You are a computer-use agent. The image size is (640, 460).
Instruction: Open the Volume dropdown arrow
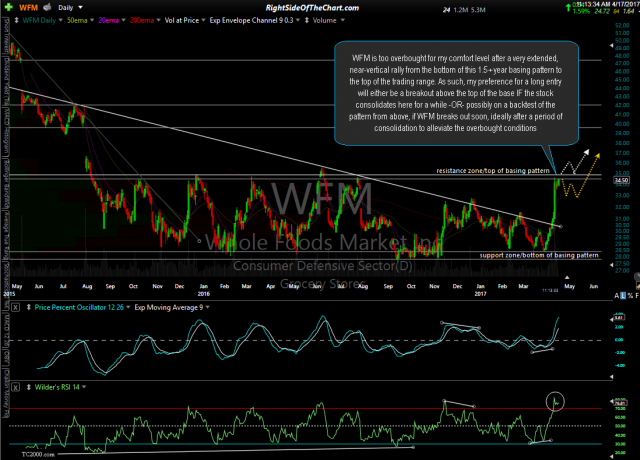point(342,20)
